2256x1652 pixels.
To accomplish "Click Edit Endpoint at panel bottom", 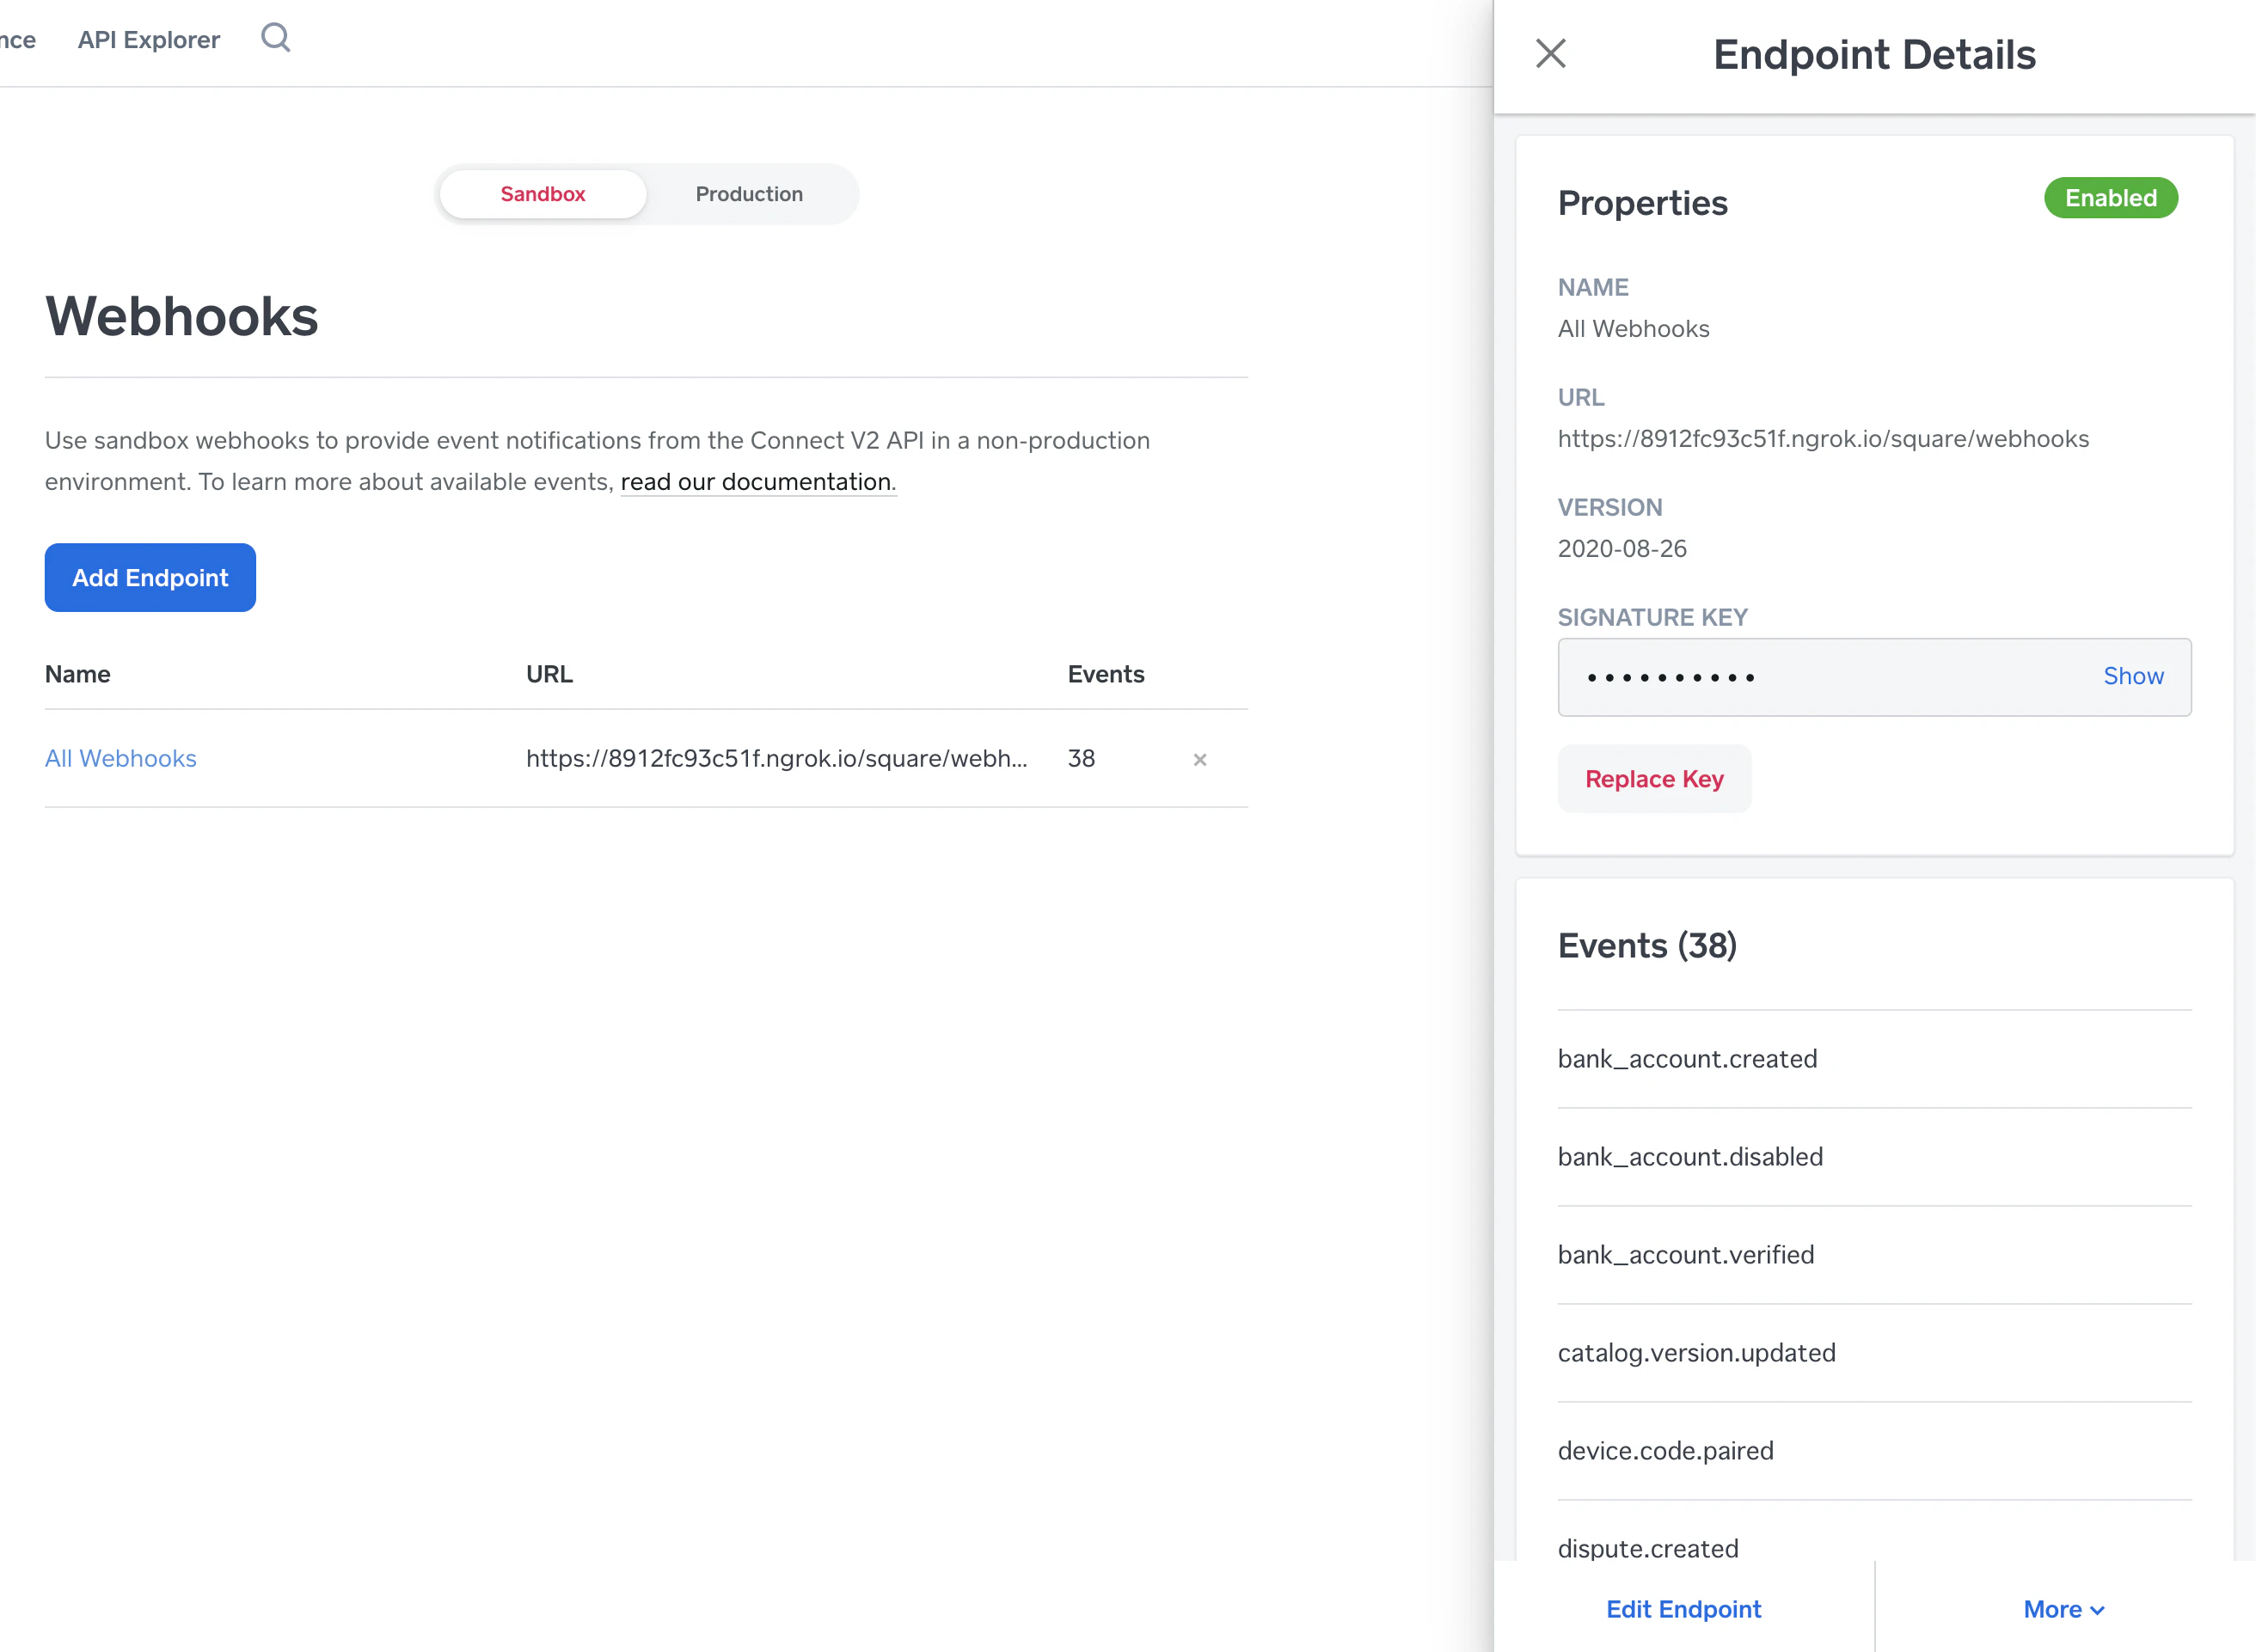I will (x=1684, y=1609).
